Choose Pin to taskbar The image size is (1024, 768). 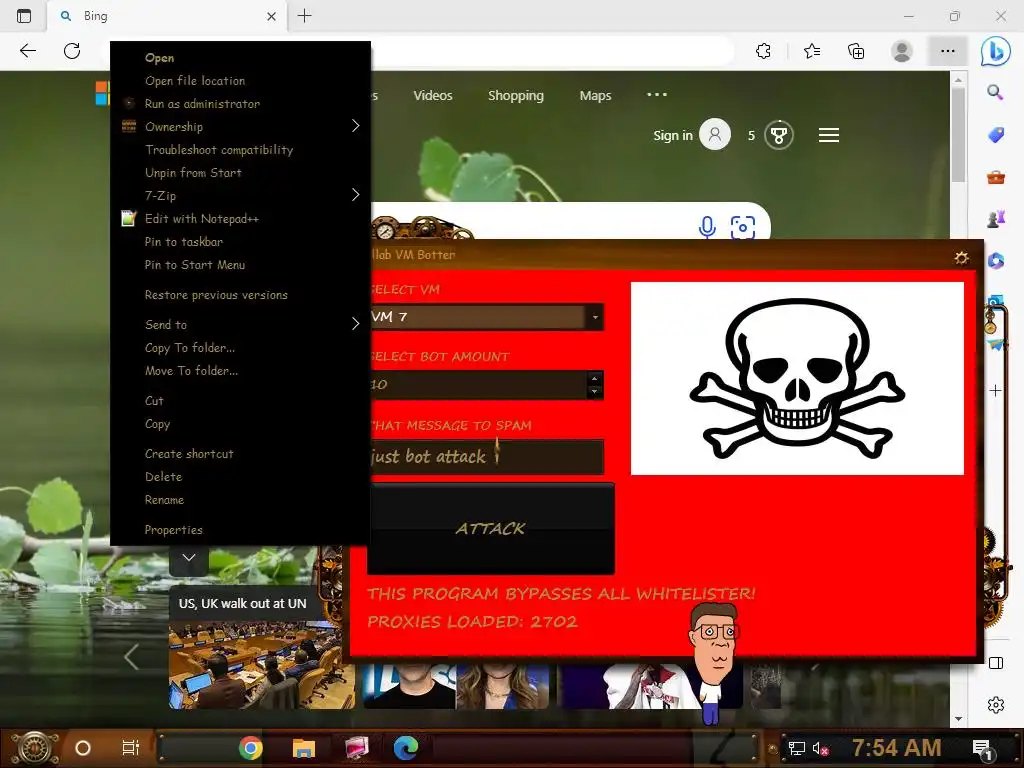click(240, 242)
